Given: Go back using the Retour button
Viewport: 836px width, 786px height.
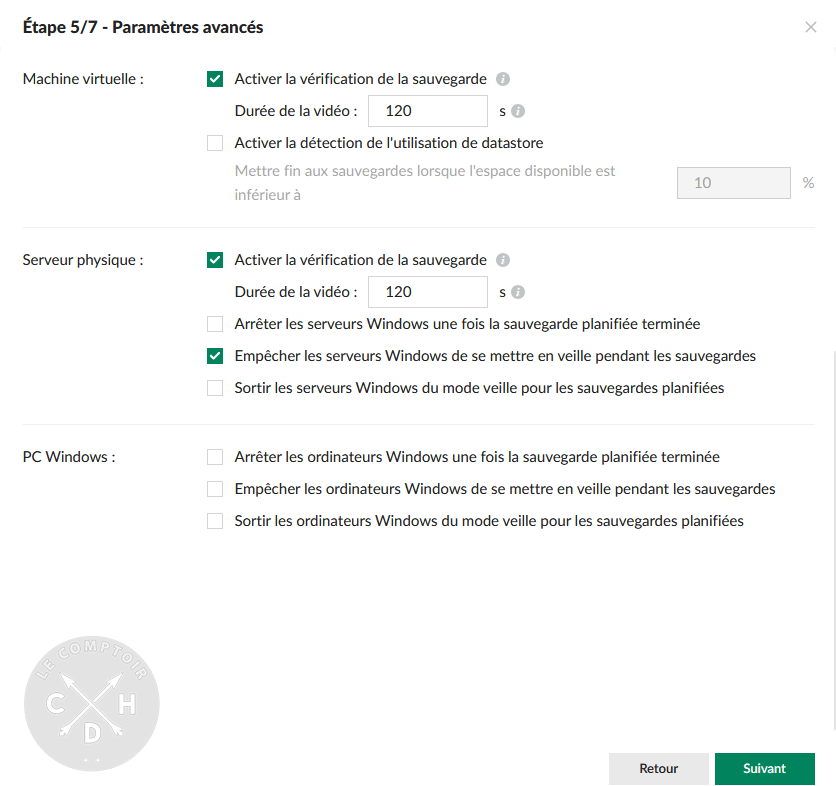Looking at the screenshot, I should pos(658,768).
